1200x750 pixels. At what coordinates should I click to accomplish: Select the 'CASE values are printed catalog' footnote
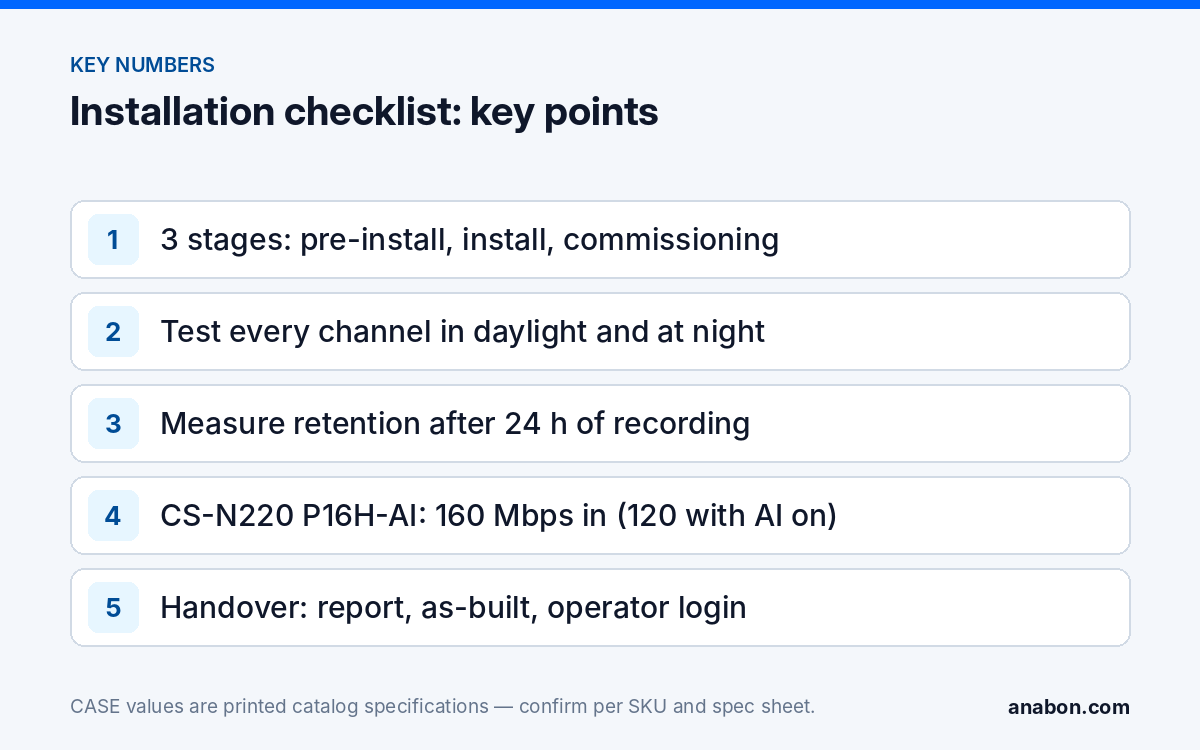442,706
